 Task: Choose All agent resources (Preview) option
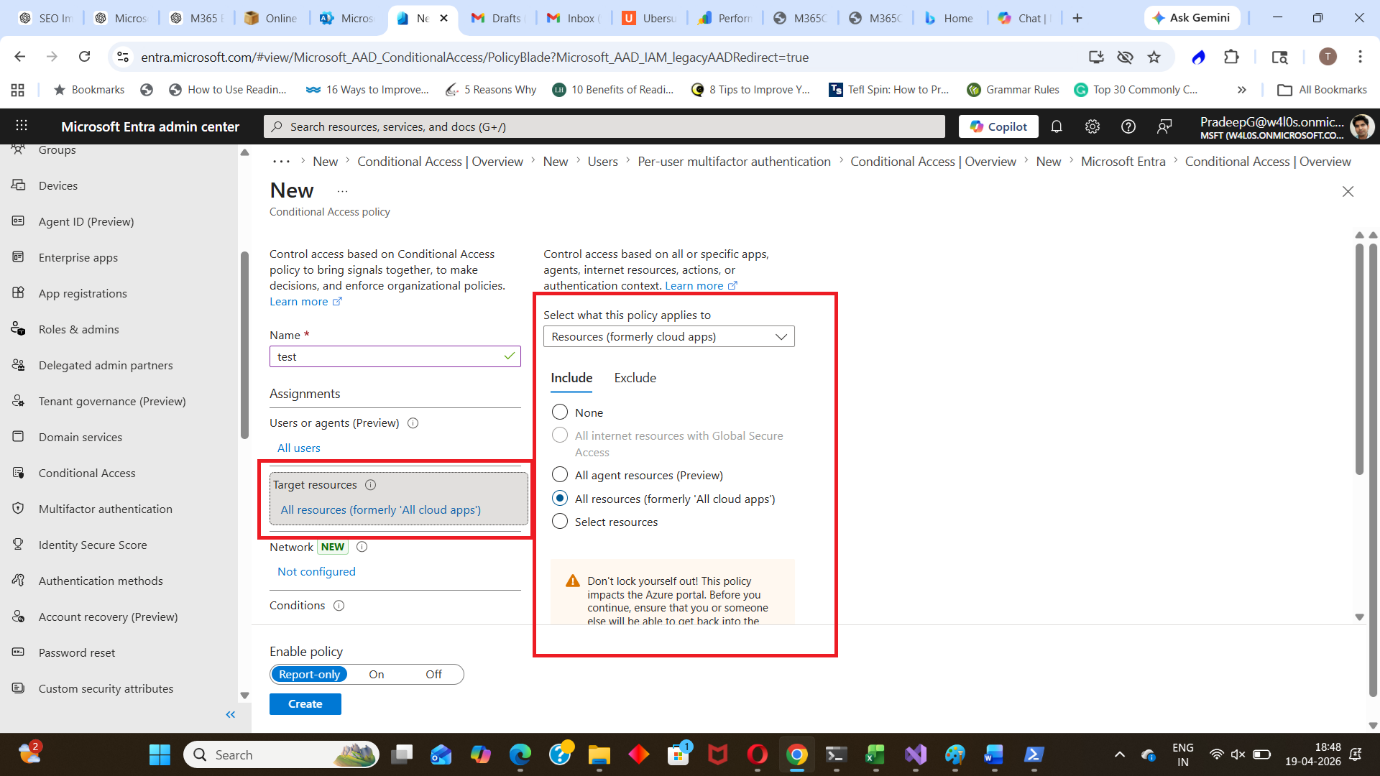pyautogui.click(x=560, y=475)
